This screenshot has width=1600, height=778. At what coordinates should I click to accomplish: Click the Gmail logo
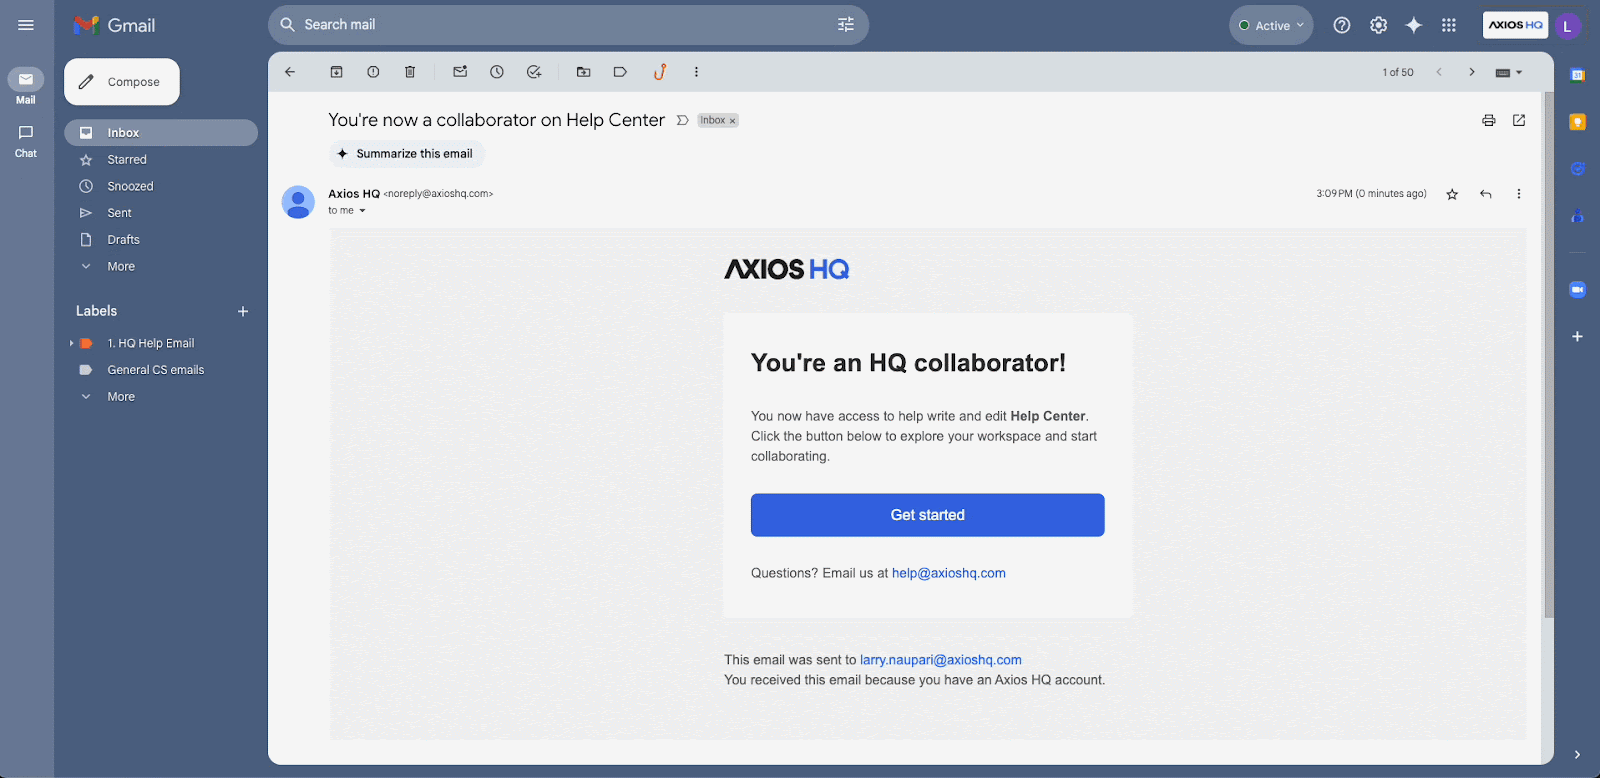tap(114, 25)
